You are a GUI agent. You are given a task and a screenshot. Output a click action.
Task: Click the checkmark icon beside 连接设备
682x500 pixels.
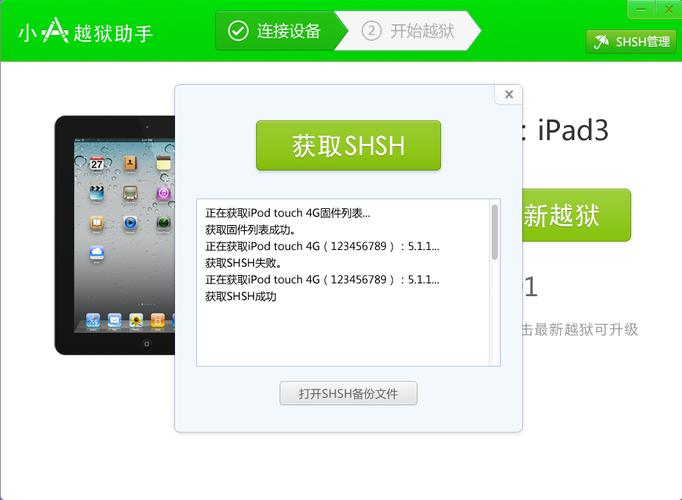click(238, 31)
